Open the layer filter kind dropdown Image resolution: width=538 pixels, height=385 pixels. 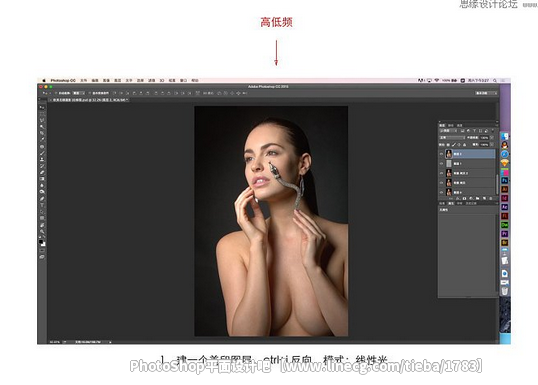[x=448, y=131]
